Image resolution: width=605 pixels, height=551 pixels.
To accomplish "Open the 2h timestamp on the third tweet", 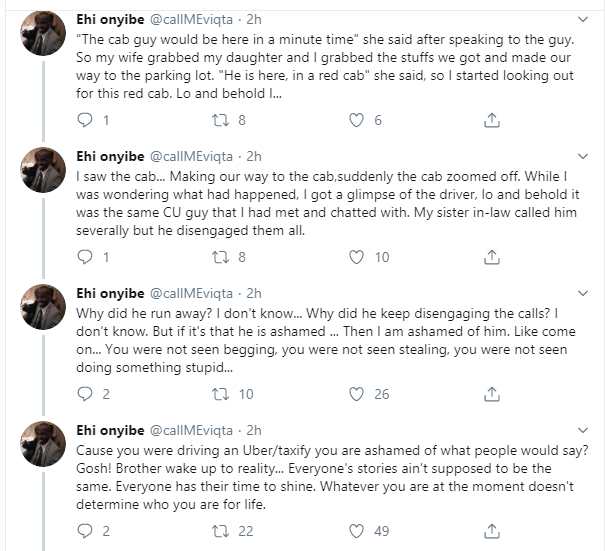I will coord(254,294).
